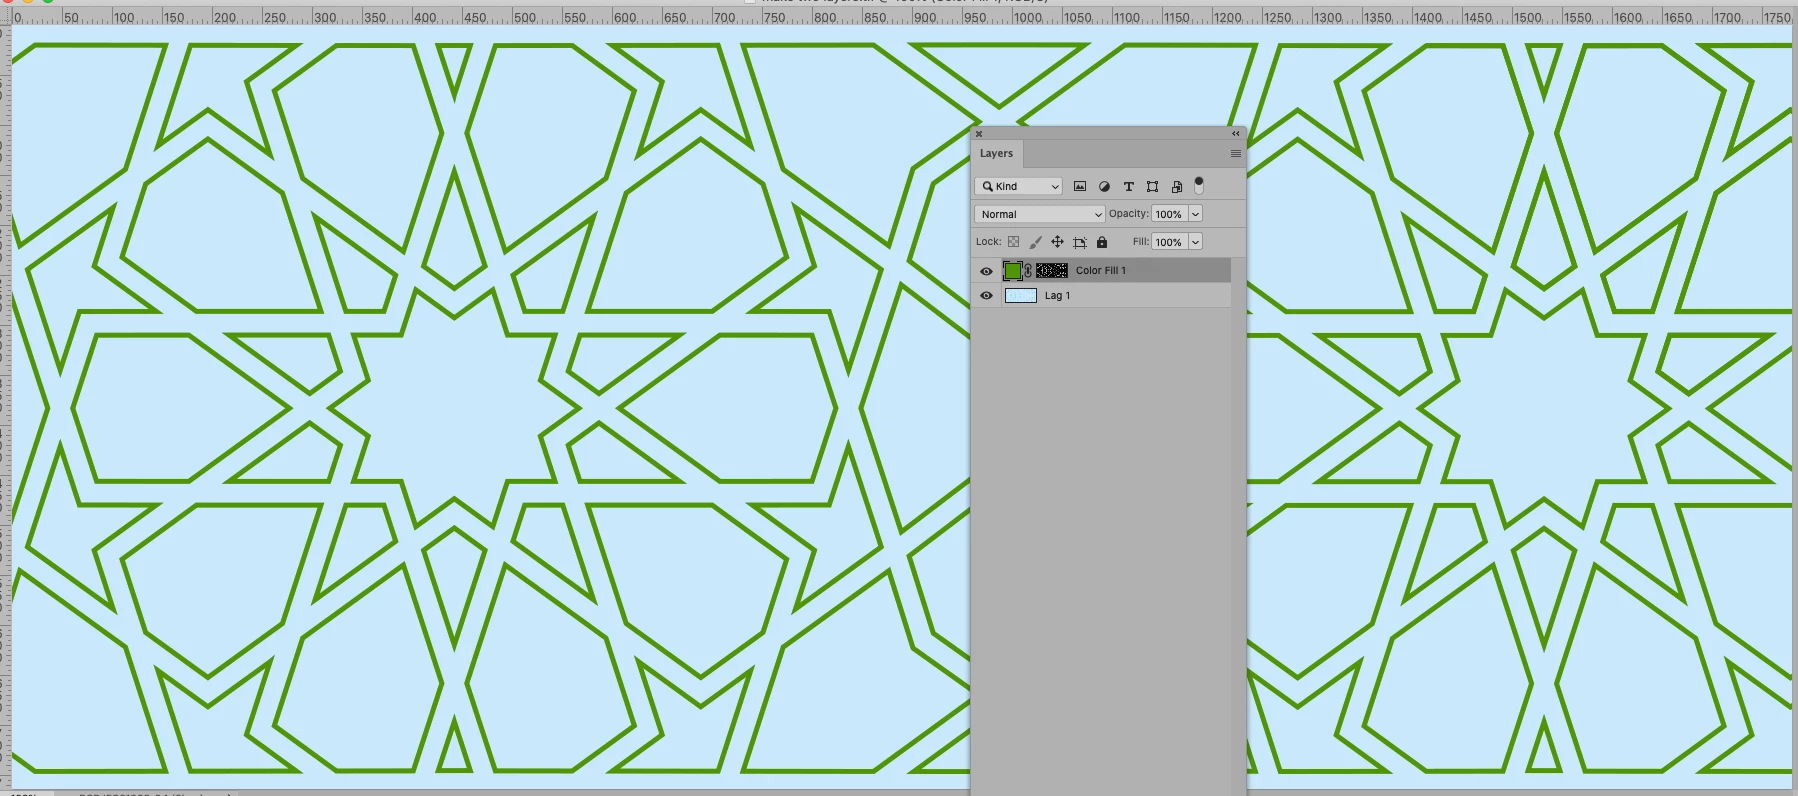This screenshot has width=1798, height=796.
Task: Select the Color Fill 1 layer name
Action: point(1100,271)
